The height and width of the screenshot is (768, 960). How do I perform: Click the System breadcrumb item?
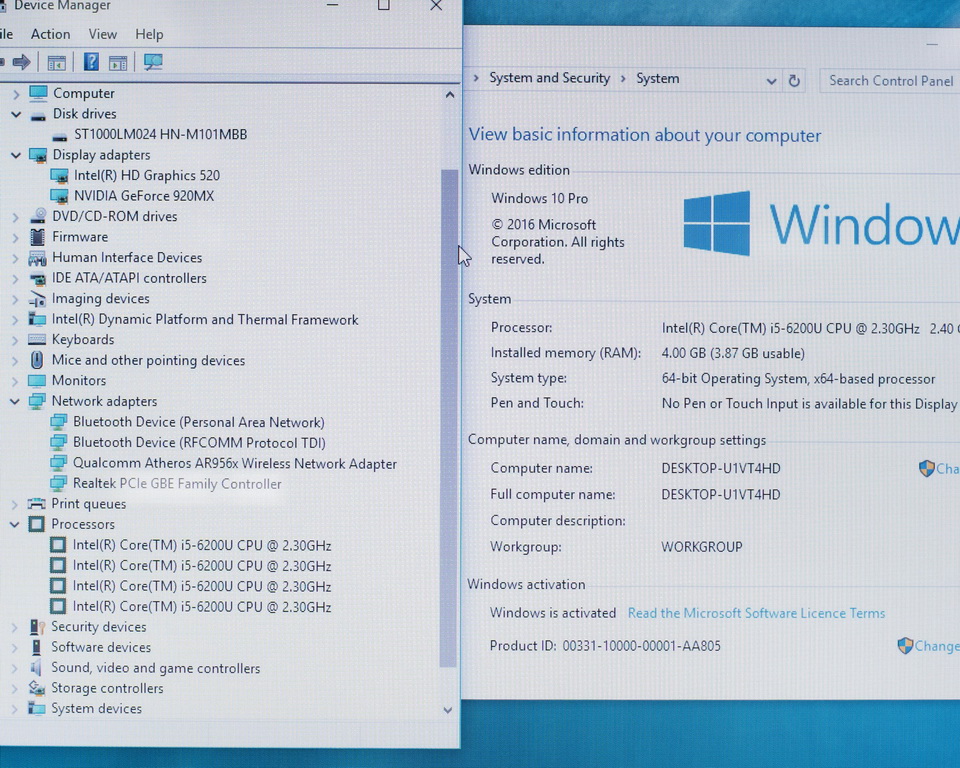click(x=658, y=78)
